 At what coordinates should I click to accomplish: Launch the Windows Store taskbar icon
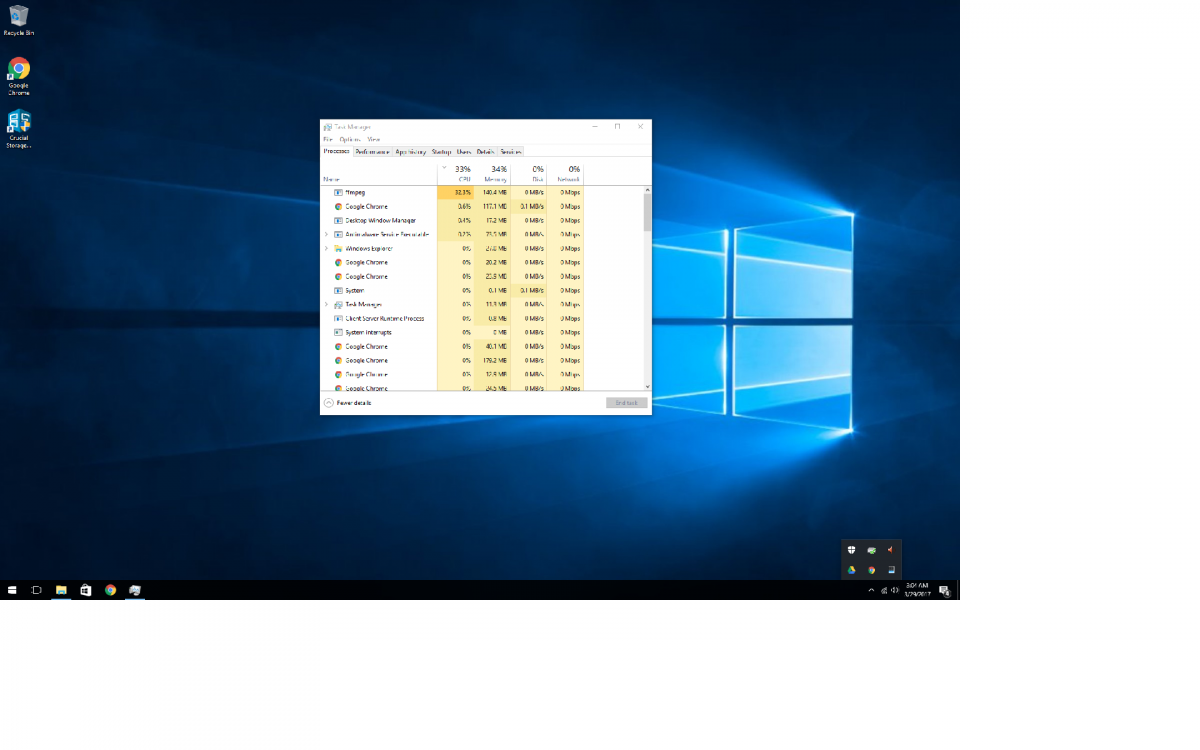pyautogui.click(x=86, y=590)
